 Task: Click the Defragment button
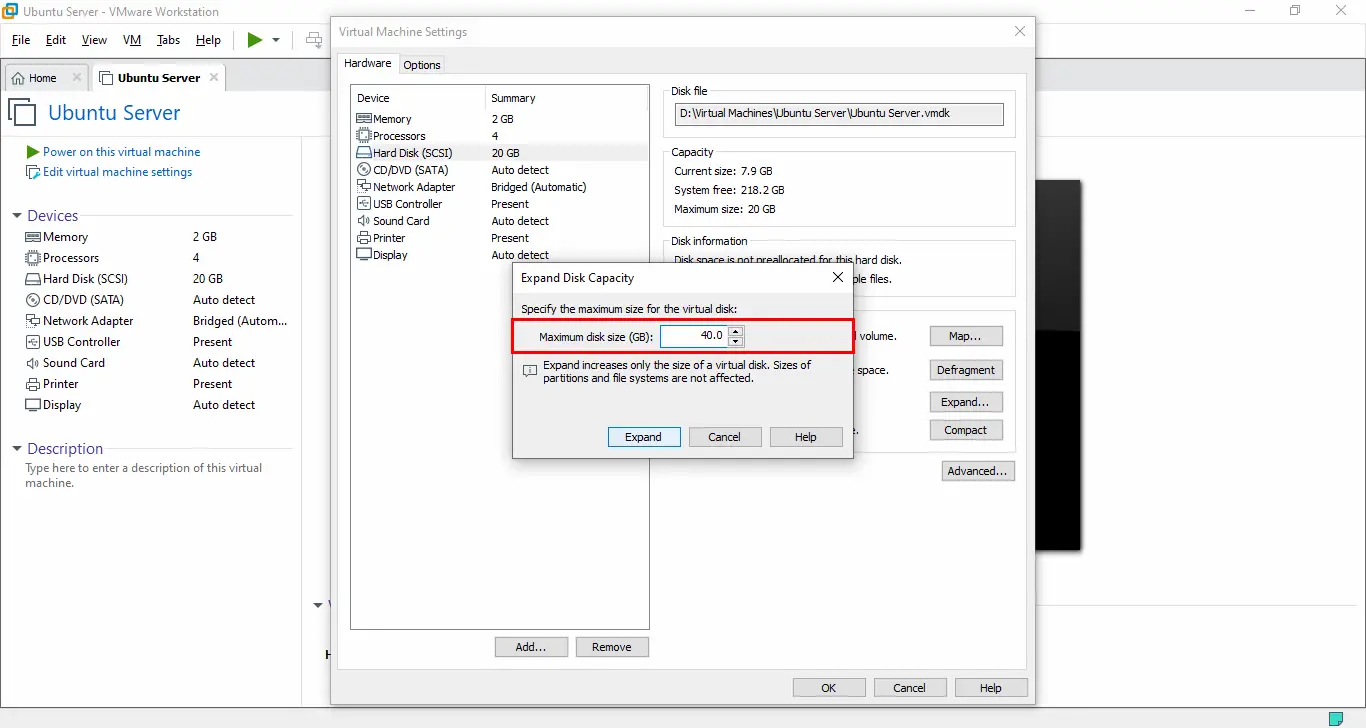point(966,370)
